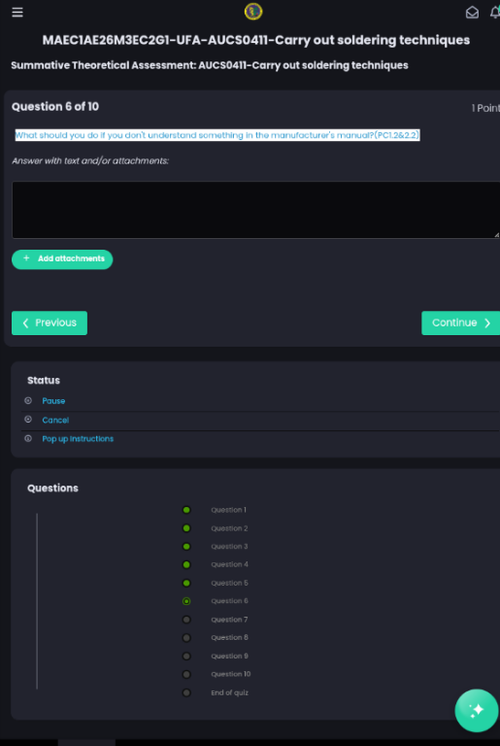Click the Questions panel heading
Viewport: 500px width, 746px height.
53,488
